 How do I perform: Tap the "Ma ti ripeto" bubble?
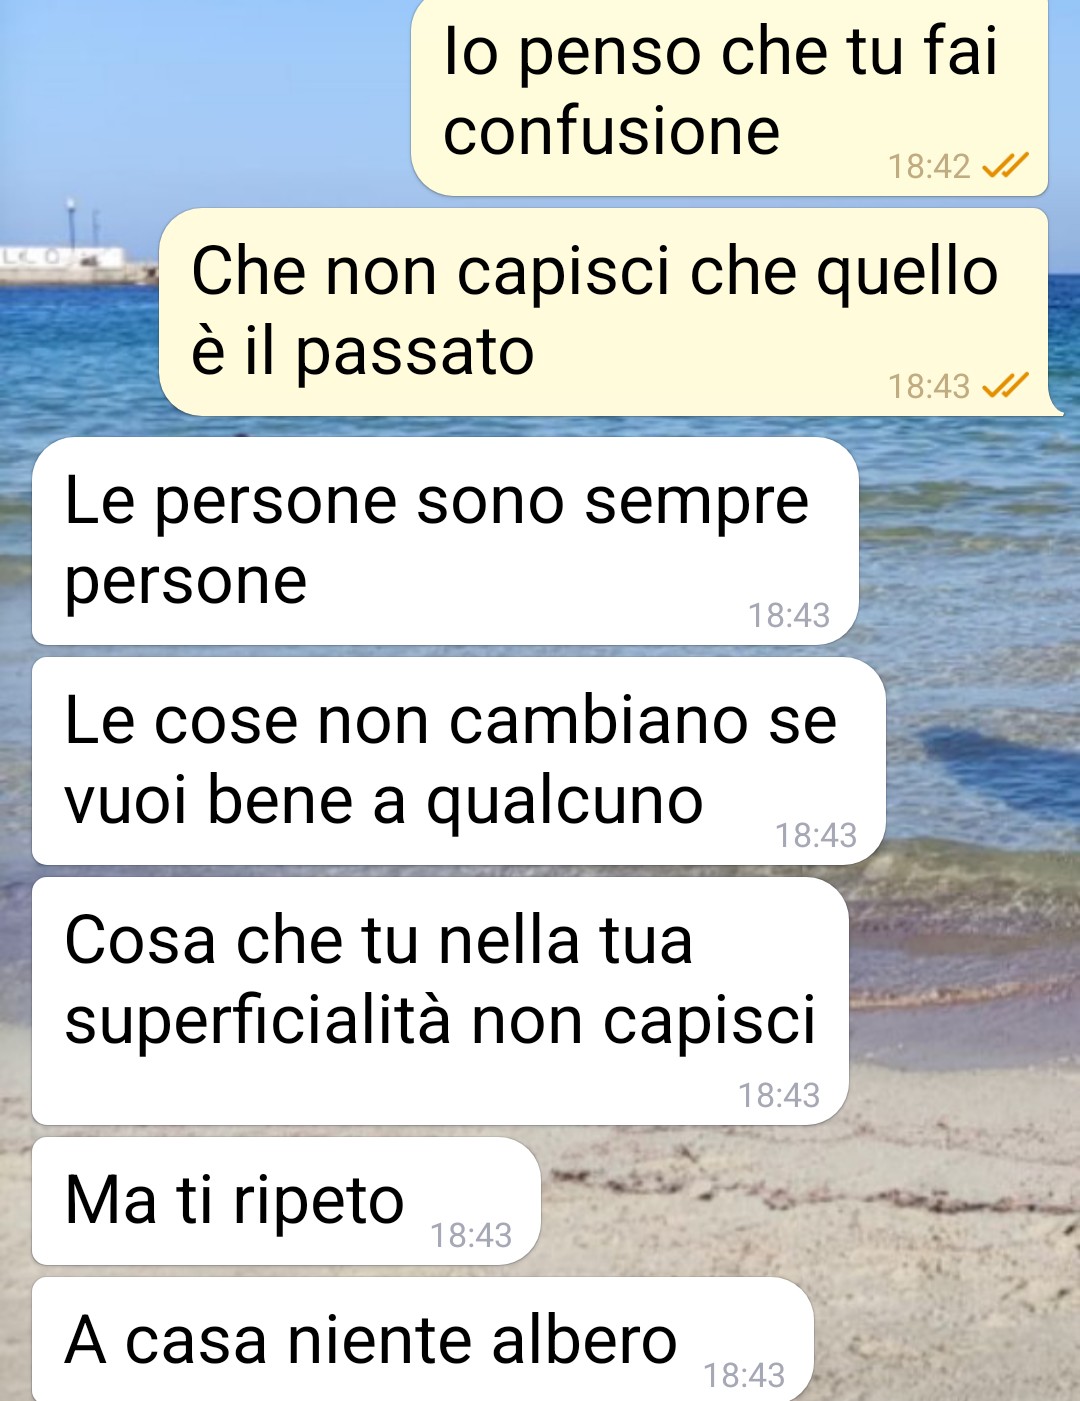(286, 1201)
